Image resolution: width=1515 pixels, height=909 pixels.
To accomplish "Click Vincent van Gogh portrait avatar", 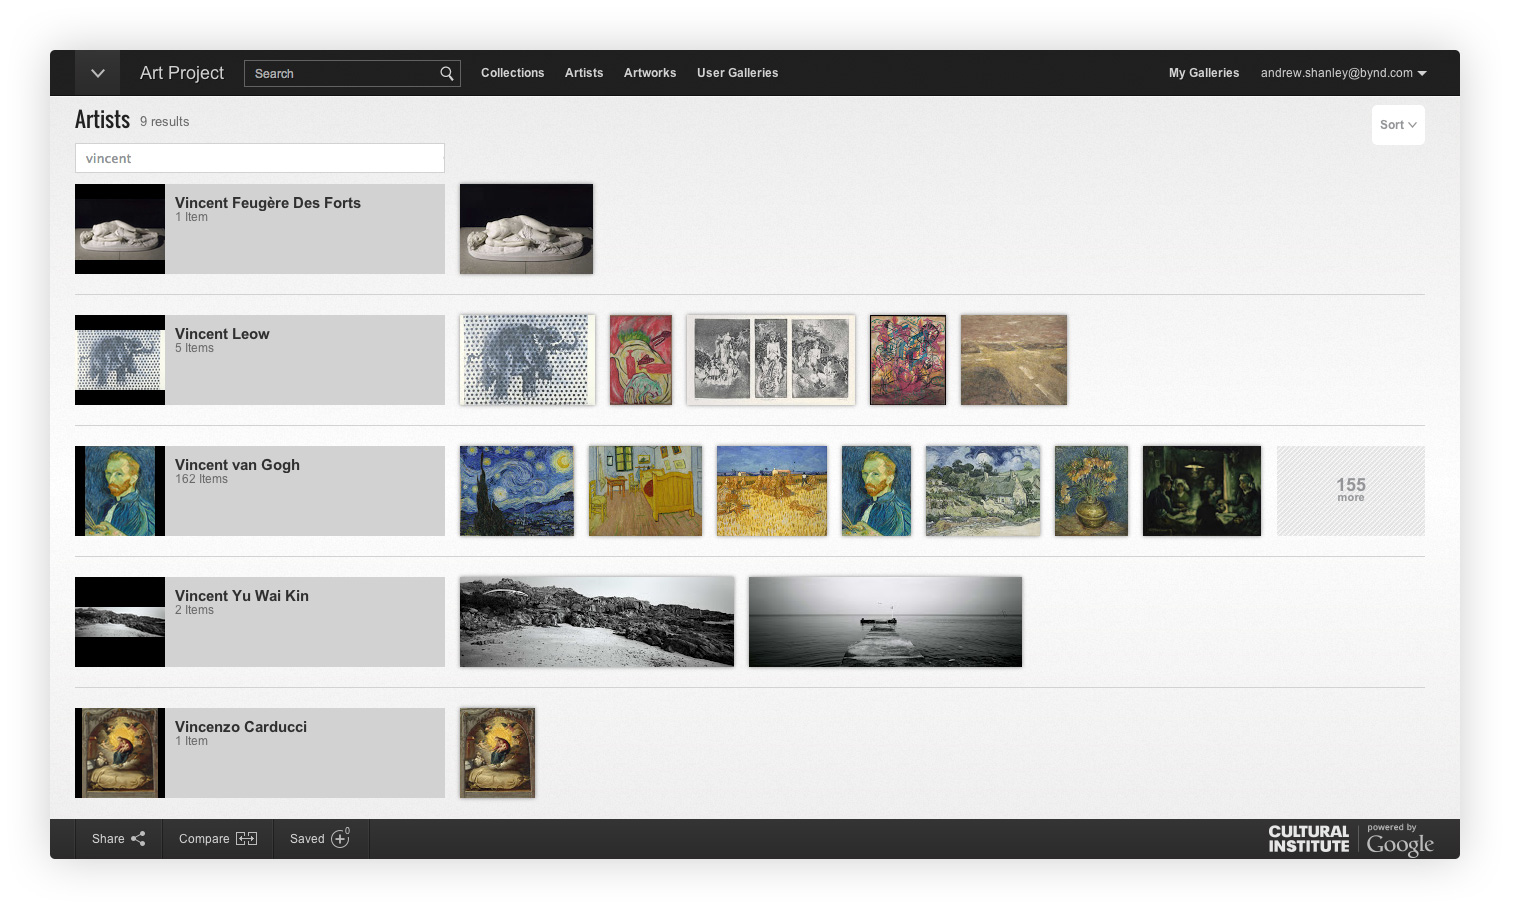I will 120,491.
